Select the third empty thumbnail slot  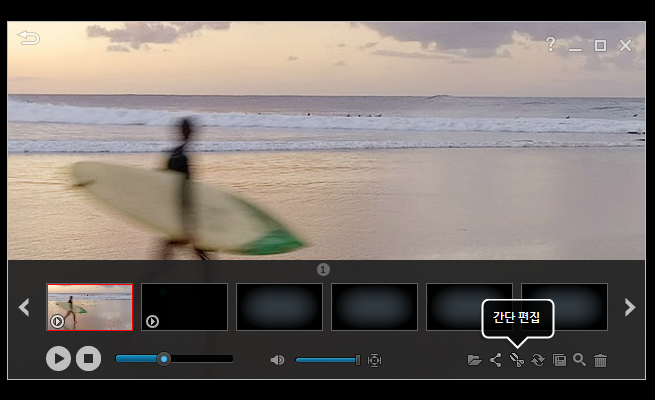click(x=279, y=307)
